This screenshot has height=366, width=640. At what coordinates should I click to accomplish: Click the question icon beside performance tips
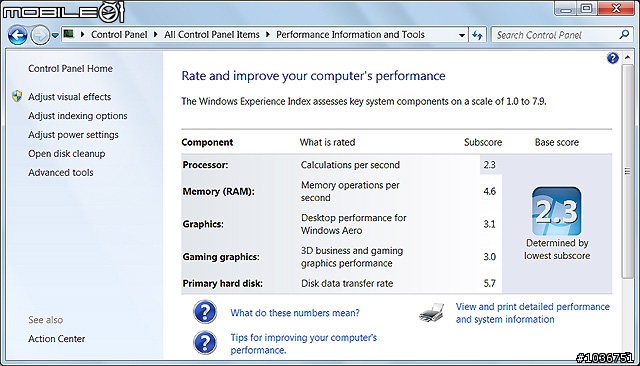205,343
